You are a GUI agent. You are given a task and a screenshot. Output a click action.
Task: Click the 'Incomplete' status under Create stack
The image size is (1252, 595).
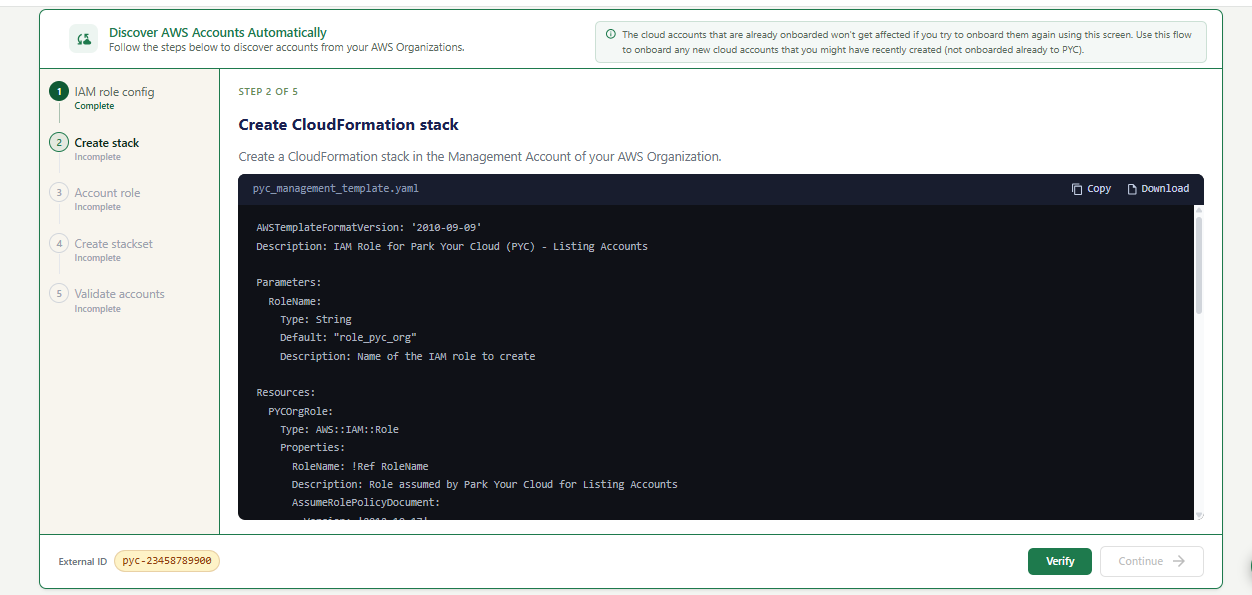coord(97,157)
